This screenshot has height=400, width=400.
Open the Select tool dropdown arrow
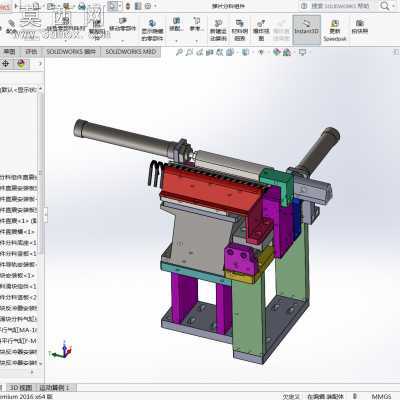coord(120,6)
